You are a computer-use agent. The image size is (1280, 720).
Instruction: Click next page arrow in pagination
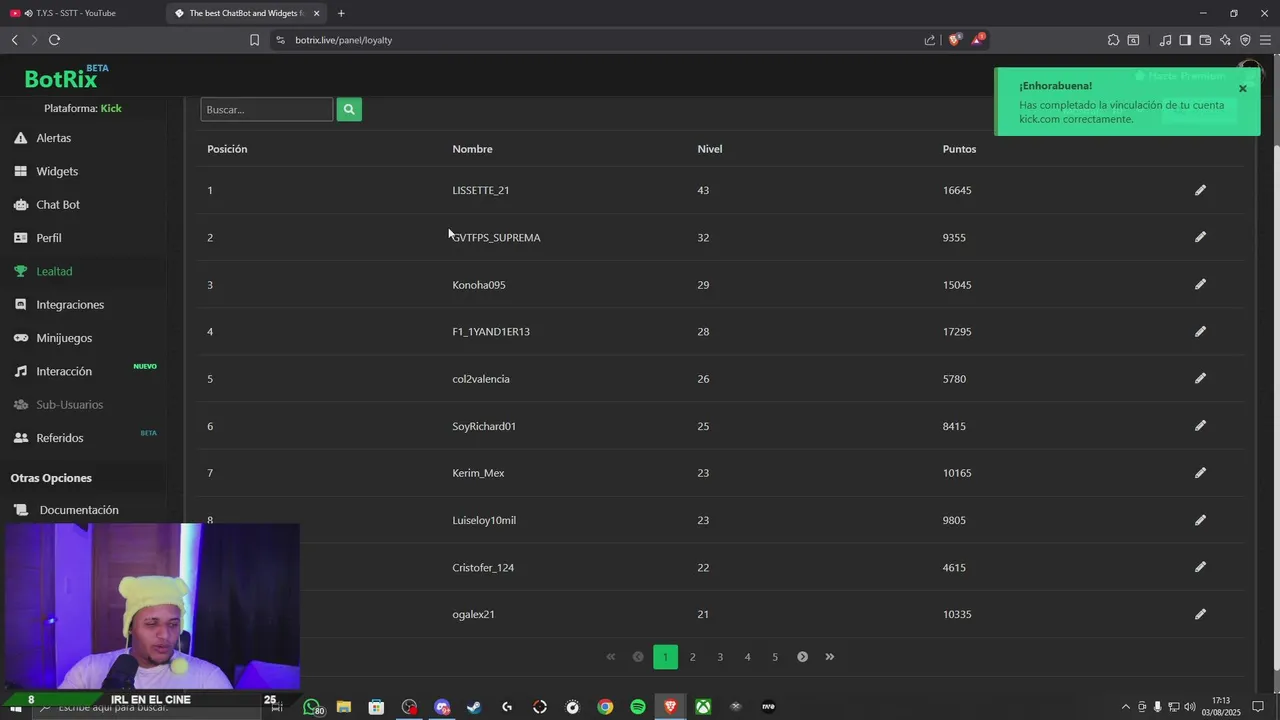802,657
